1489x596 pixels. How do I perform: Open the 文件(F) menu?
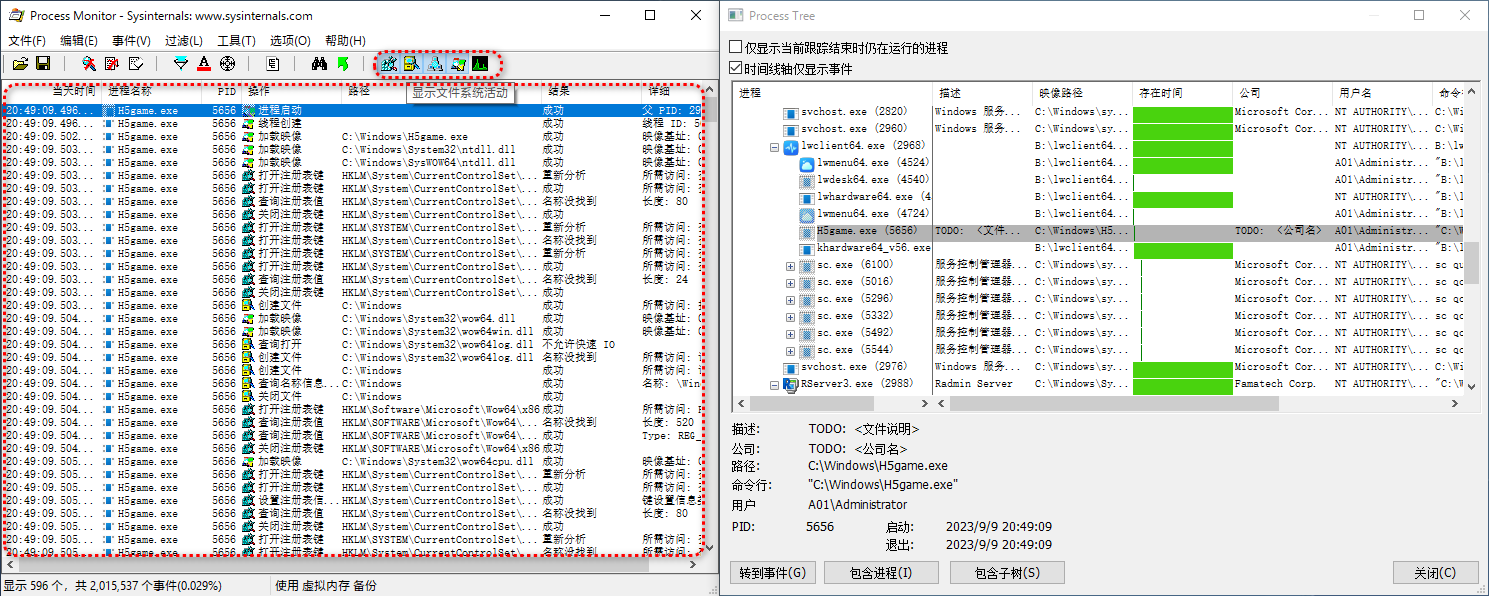[27, 41]
